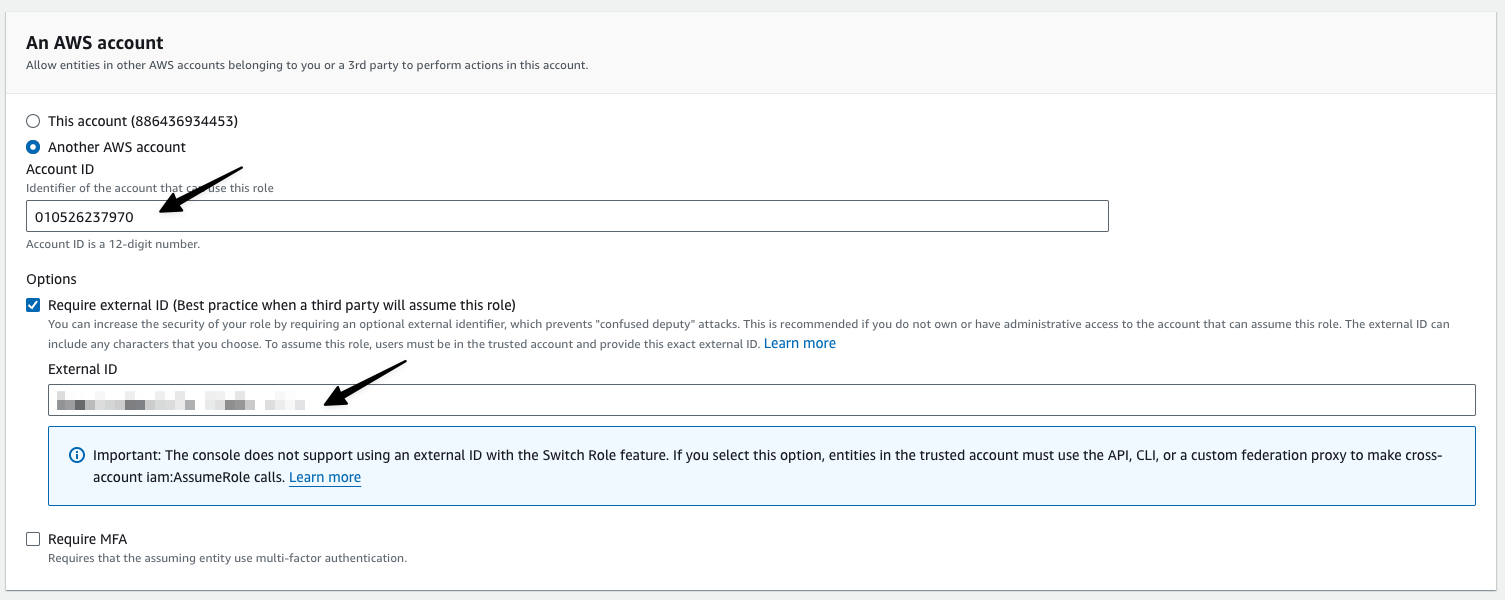Uncheck the Require external ID checkbox
Screen dimensions: 1505x600
pyautogui.click(x=33, y=305)
